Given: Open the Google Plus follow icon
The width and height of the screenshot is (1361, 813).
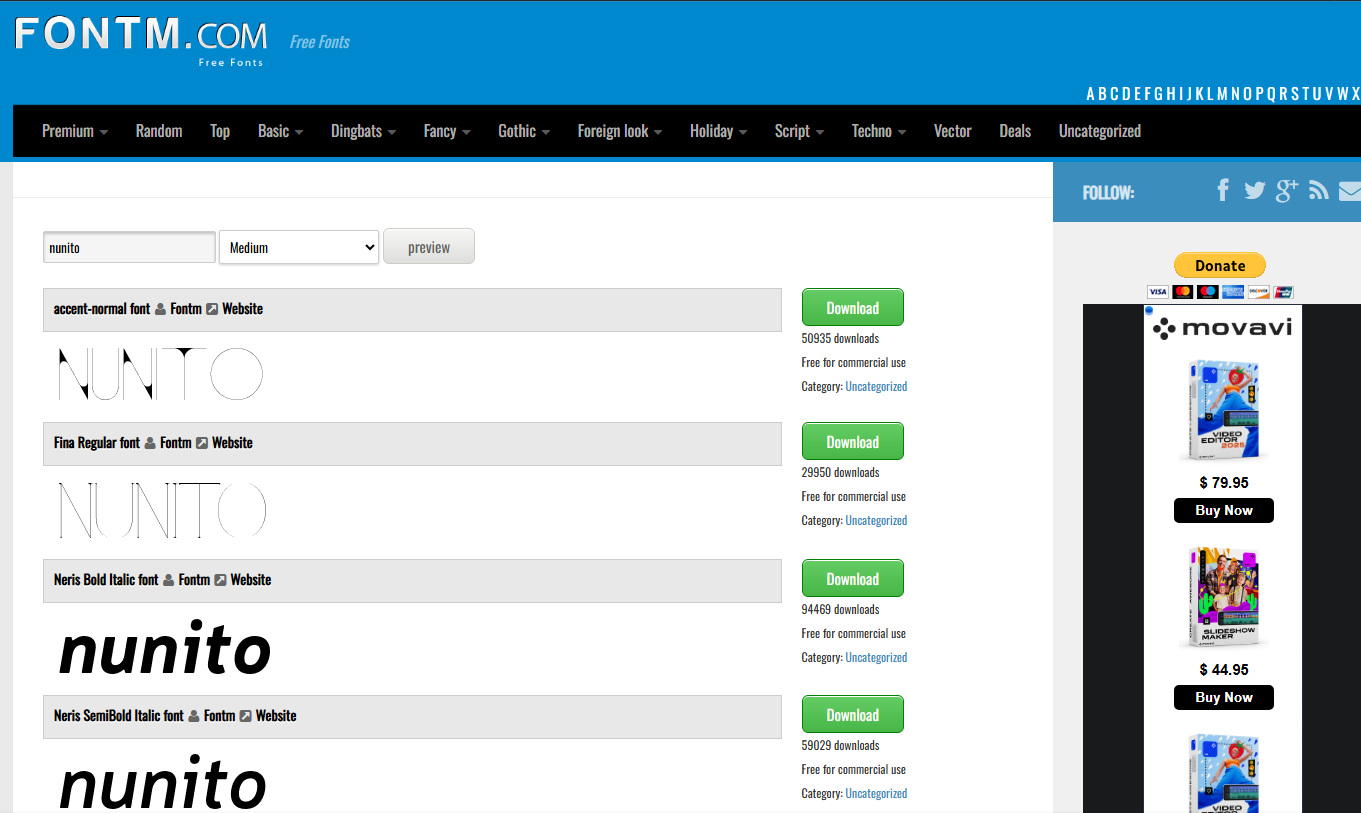Looking at the screenshot, I should (x=1287, y=190).
